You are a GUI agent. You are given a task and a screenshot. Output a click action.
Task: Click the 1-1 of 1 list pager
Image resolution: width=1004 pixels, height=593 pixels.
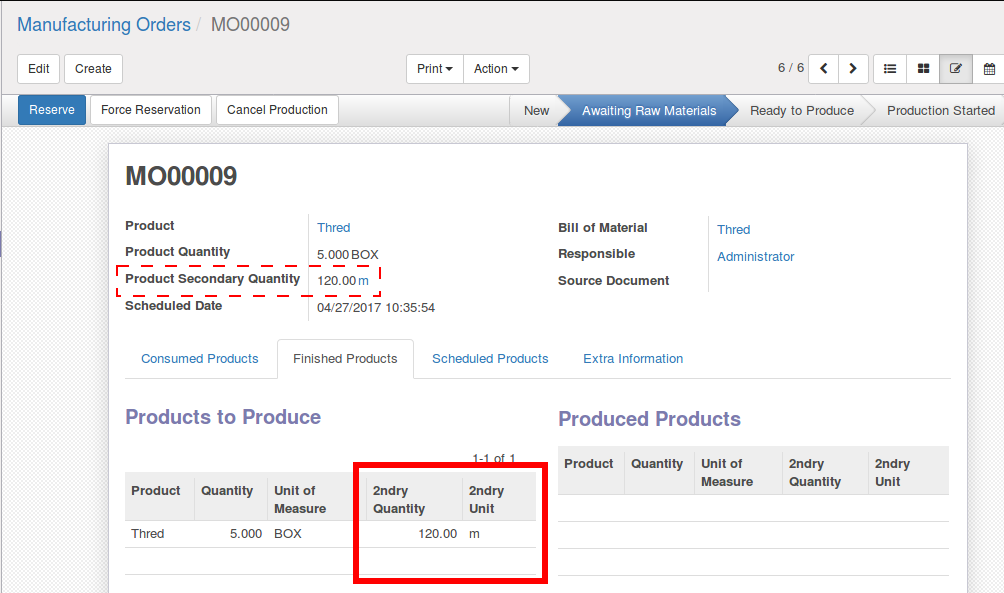click(494, 459)
